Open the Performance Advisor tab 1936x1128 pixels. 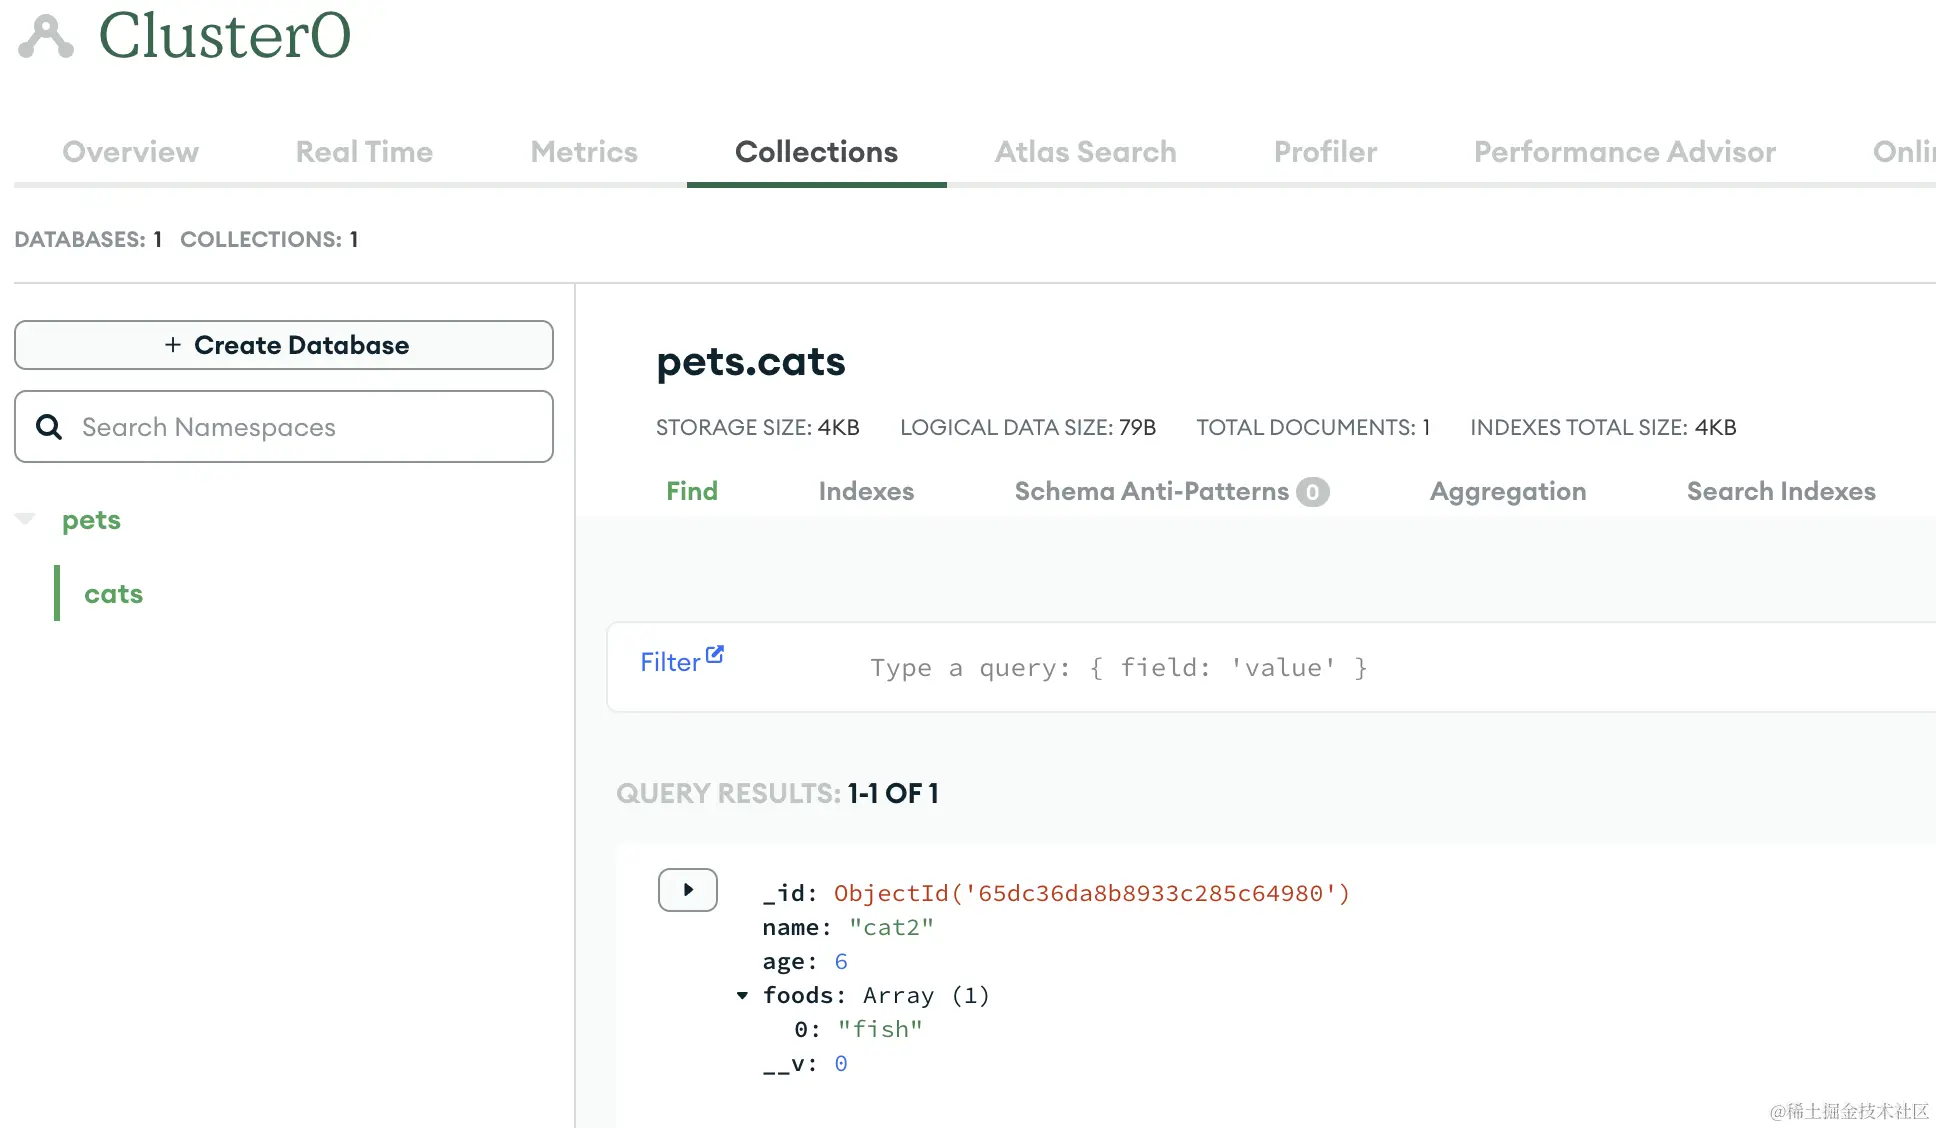(x=1624, y=152)
